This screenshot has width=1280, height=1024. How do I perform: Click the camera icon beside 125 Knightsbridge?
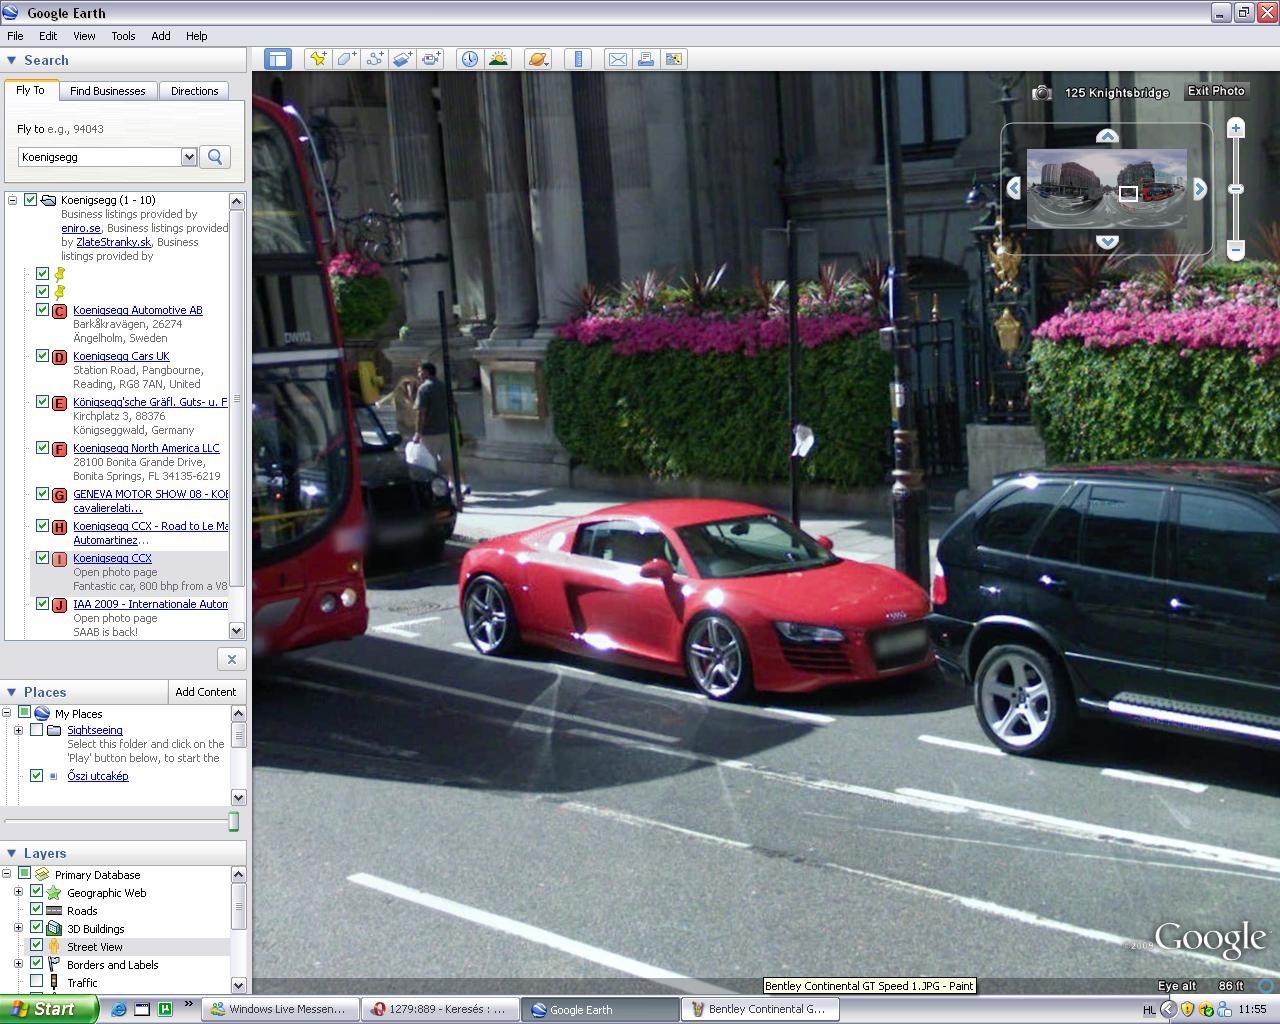click(x=1042, y=92)
